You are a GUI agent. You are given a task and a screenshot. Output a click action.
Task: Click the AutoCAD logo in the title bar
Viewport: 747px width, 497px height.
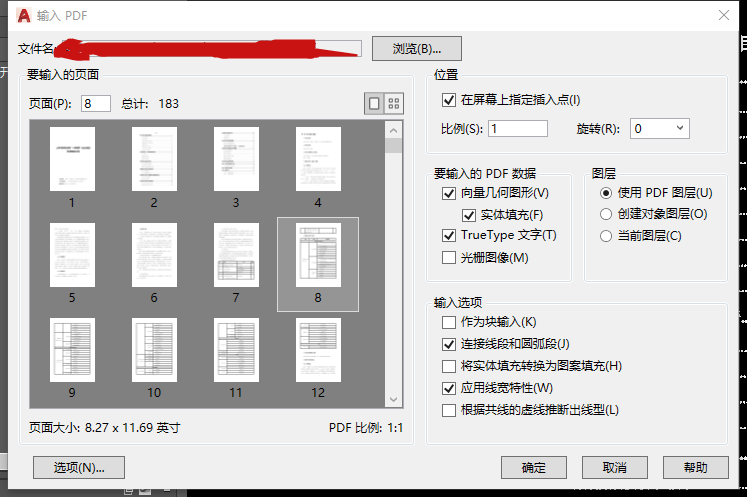23,16
